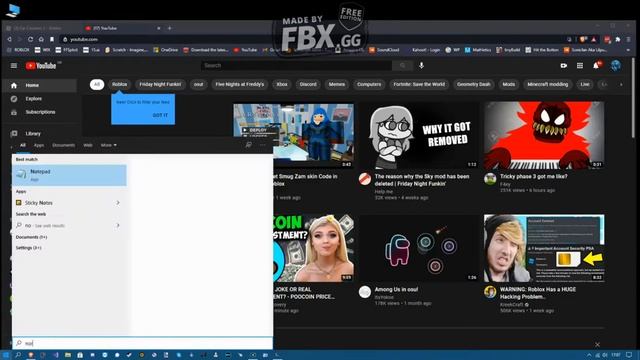Screen dimensions: 640x360
Task: Click the Documents results group
Action: coord(31,237)
